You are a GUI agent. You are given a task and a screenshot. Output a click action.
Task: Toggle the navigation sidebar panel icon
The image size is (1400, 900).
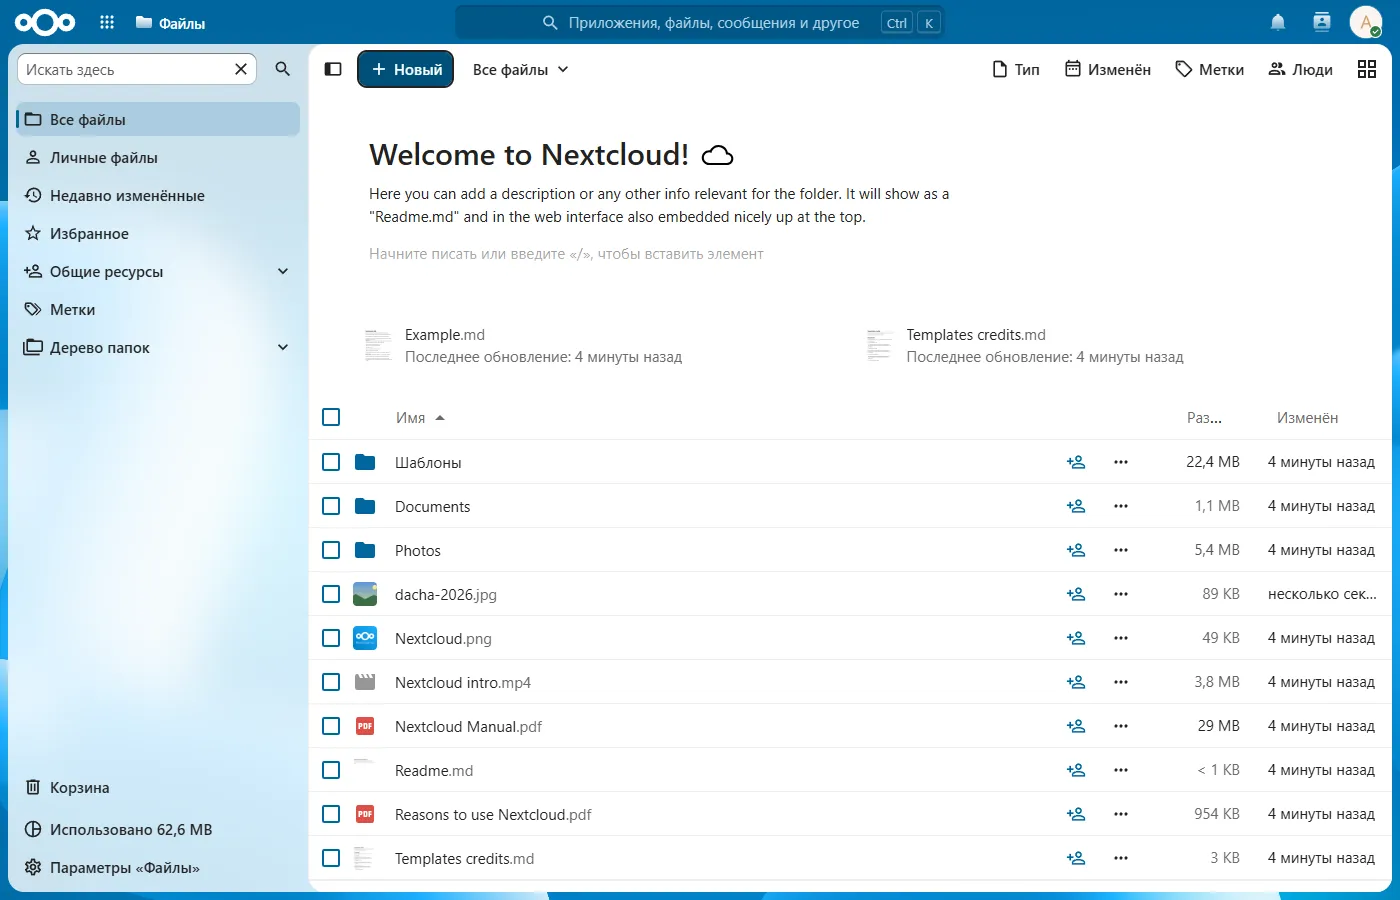(x=333, y=69)
